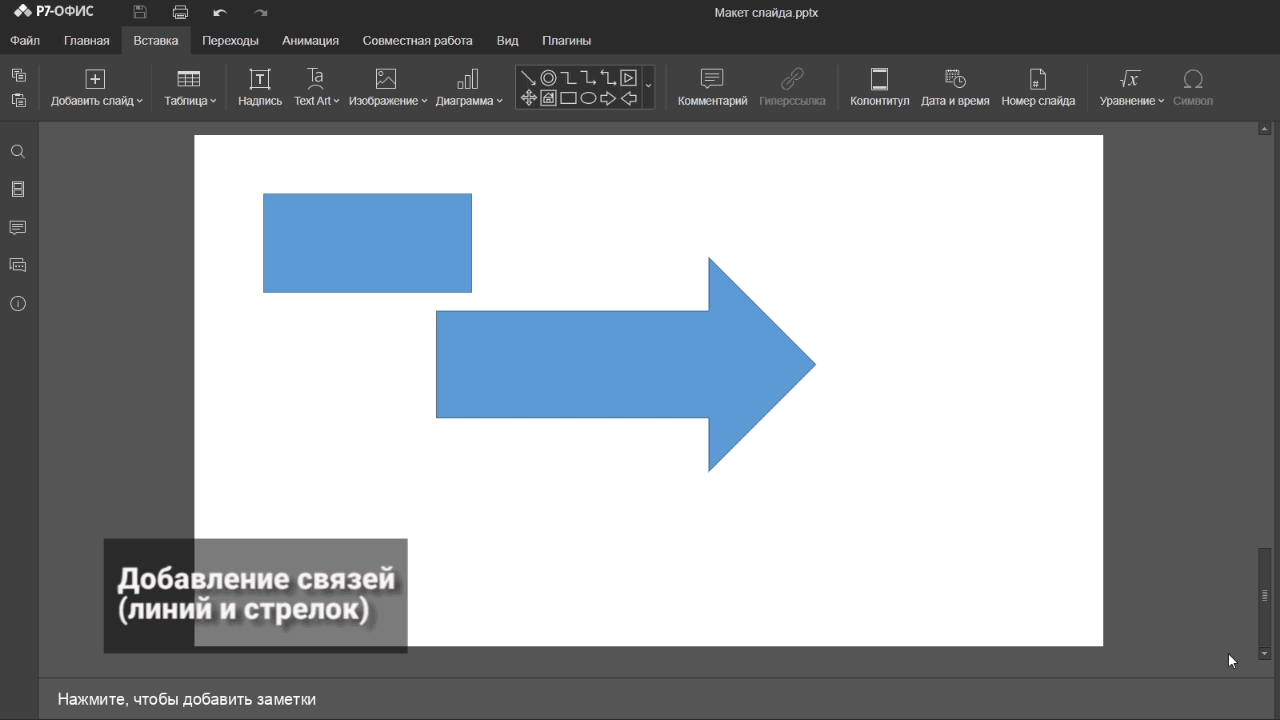This screenshot has height=720, width=1280.
Task: Expand the shapes gallery dropdown
Action: (648, 86)
